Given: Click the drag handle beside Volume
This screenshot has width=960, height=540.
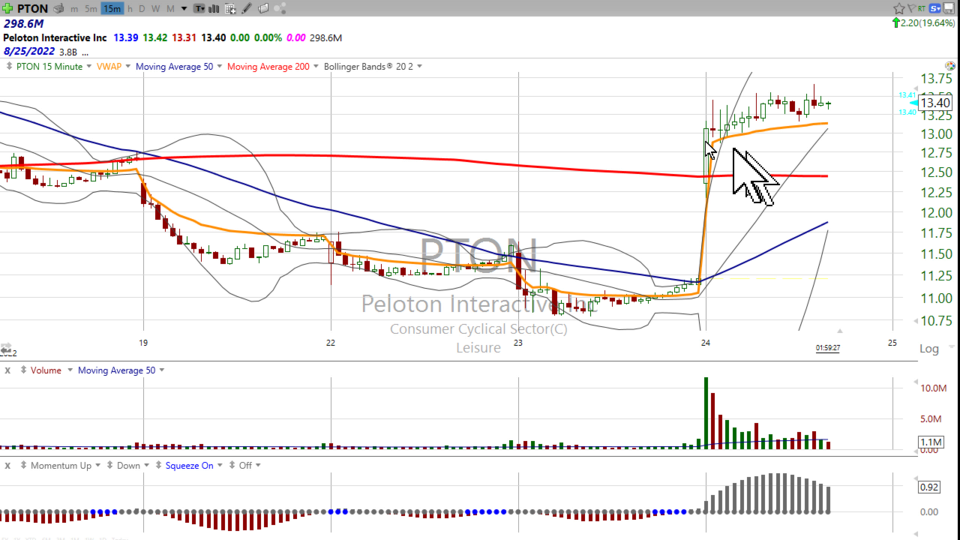Looking at the screenshot, I should click(x=23, y=370).
